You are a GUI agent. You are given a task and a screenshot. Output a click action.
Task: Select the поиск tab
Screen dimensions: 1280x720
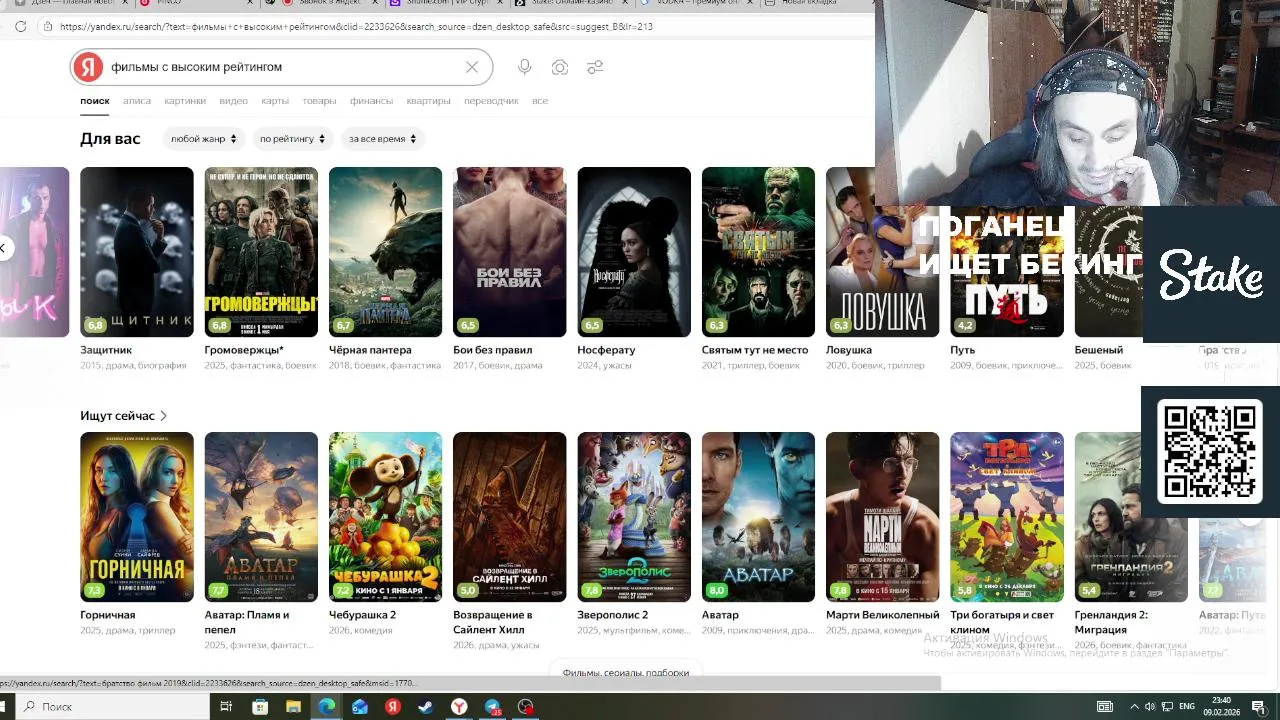pyautogui.click(x=95, y=101)
